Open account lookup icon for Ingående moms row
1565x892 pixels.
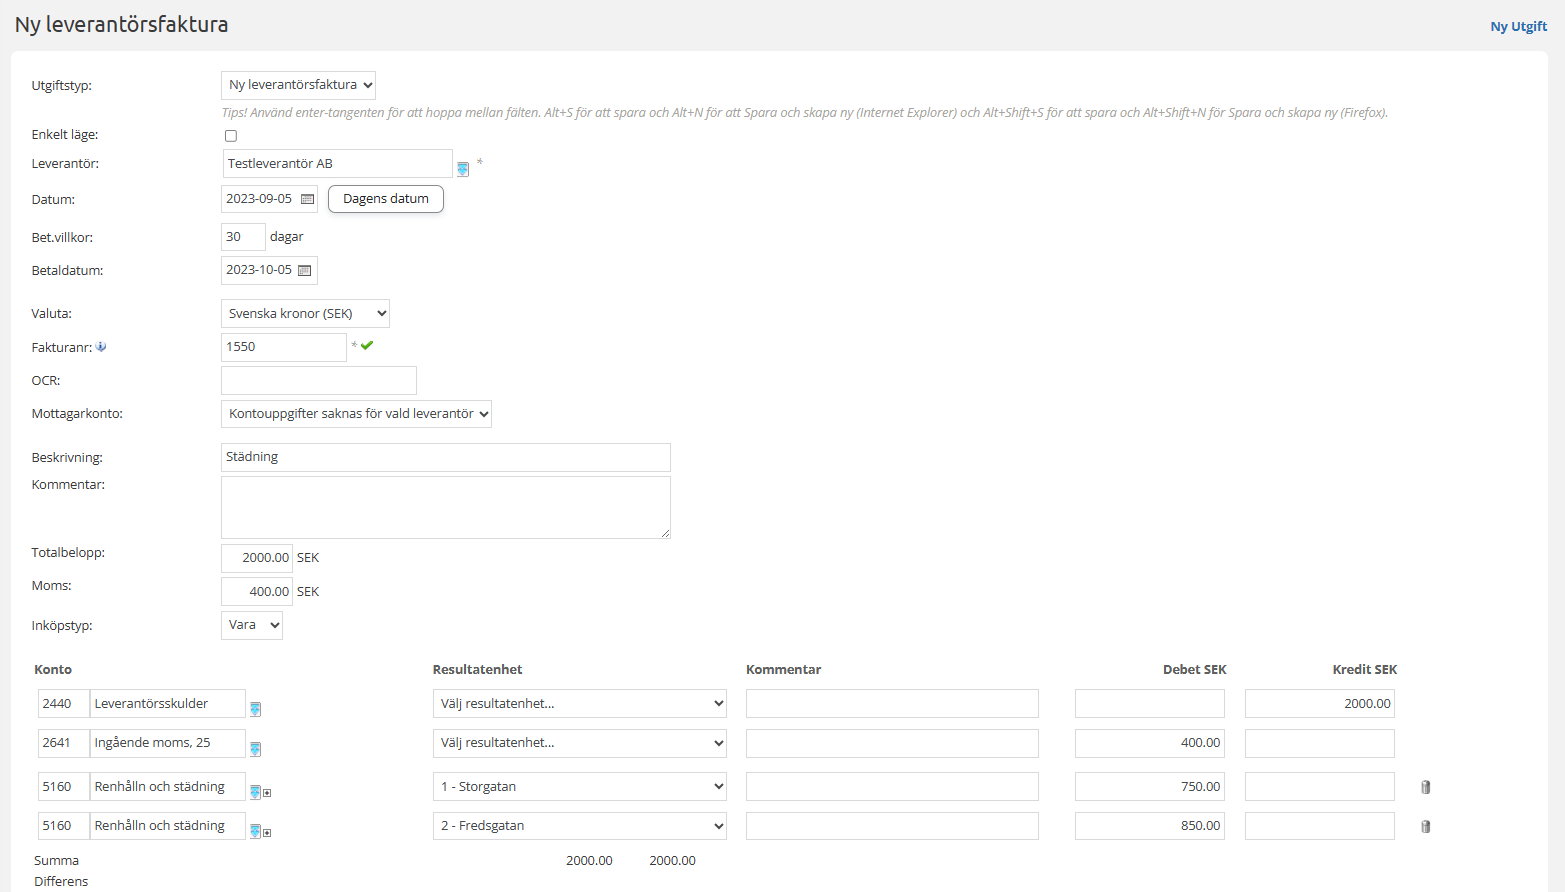point(255,749)
